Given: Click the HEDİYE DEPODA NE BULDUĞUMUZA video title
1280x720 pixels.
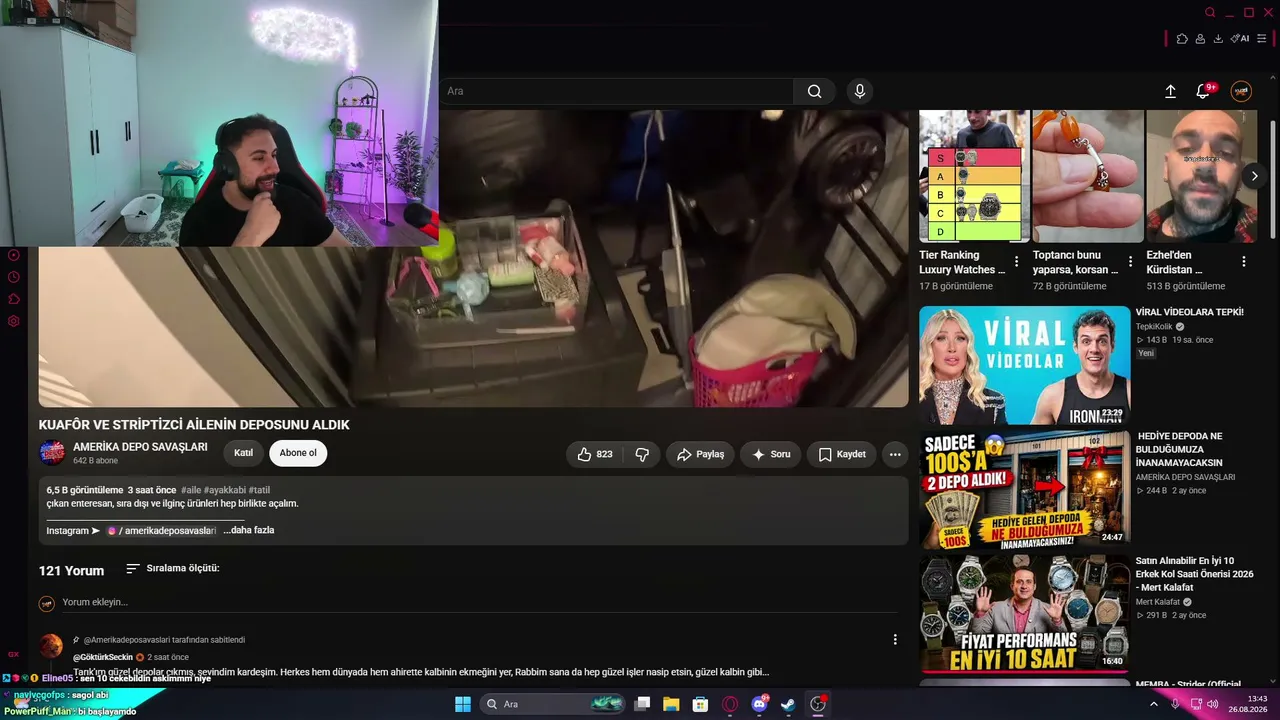Looking at the screenshot, I should 1181,450.
